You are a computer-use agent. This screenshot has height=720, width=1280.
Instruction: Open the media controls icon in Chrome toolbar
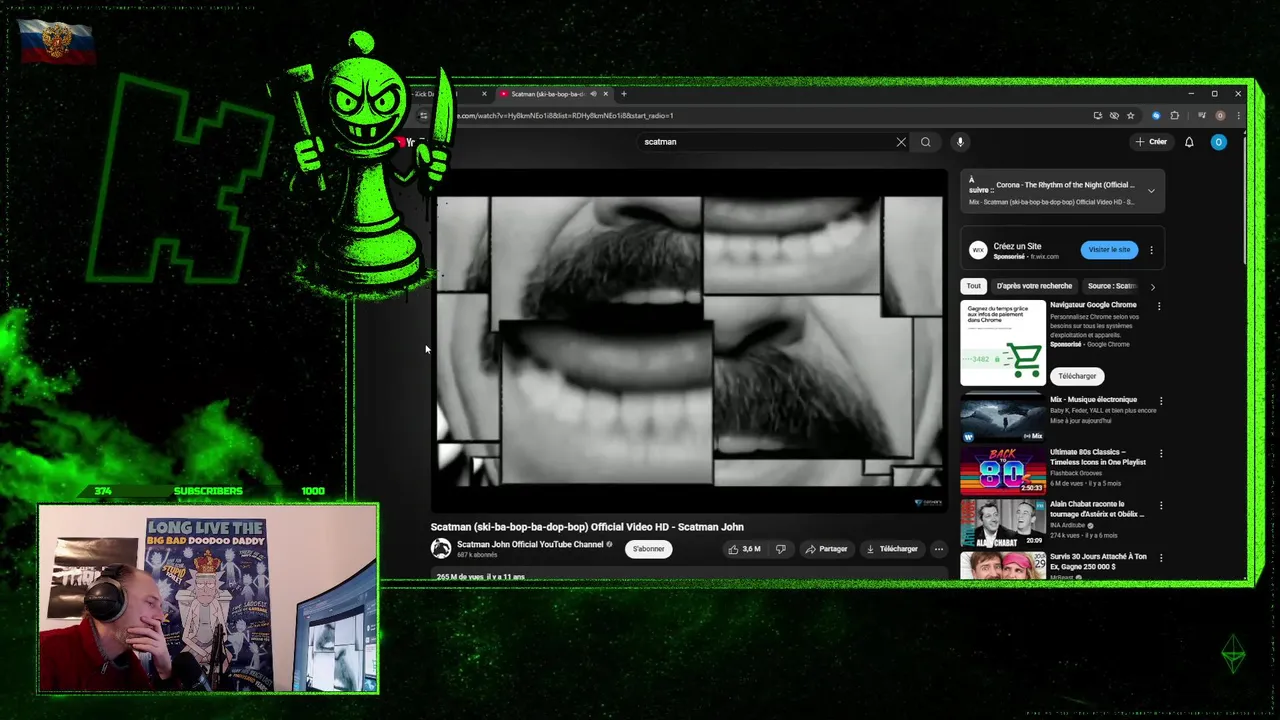[1202, 115]
